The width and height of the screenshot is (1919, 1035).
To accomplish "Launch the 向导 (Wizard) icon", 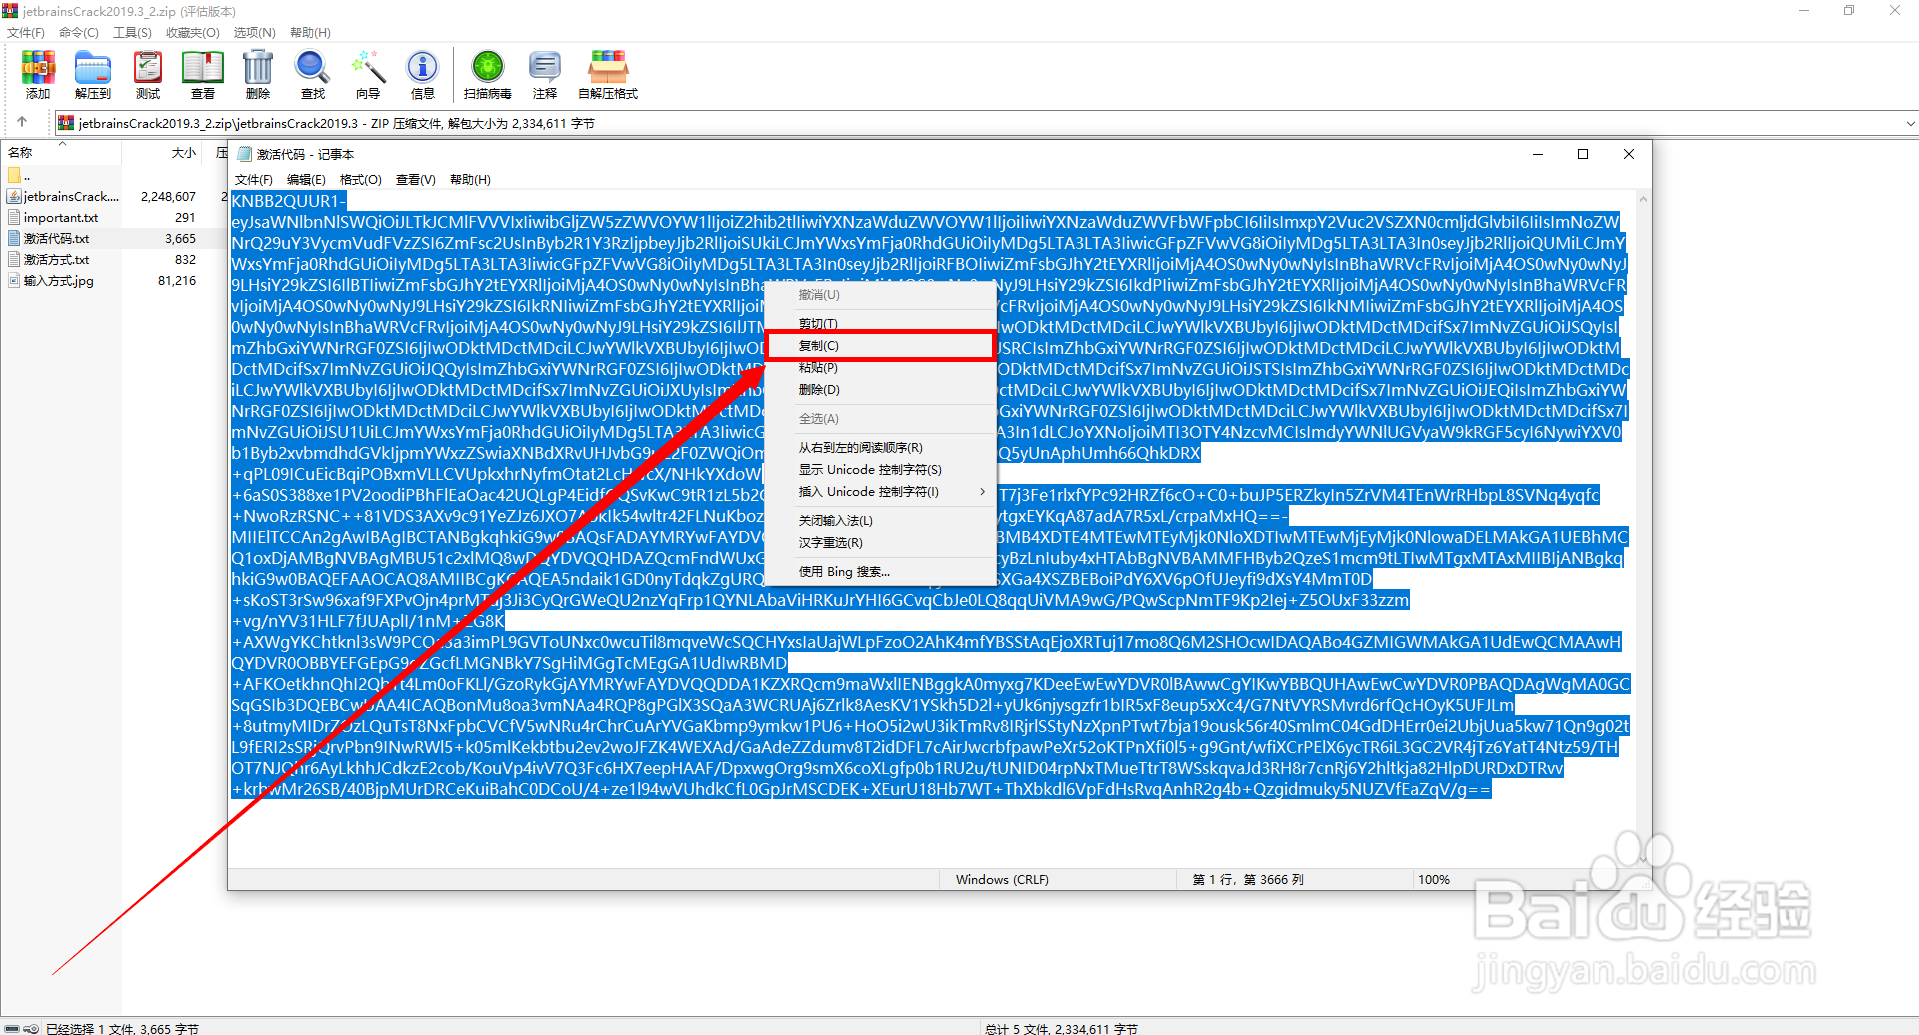I will [x=367, y=73].
